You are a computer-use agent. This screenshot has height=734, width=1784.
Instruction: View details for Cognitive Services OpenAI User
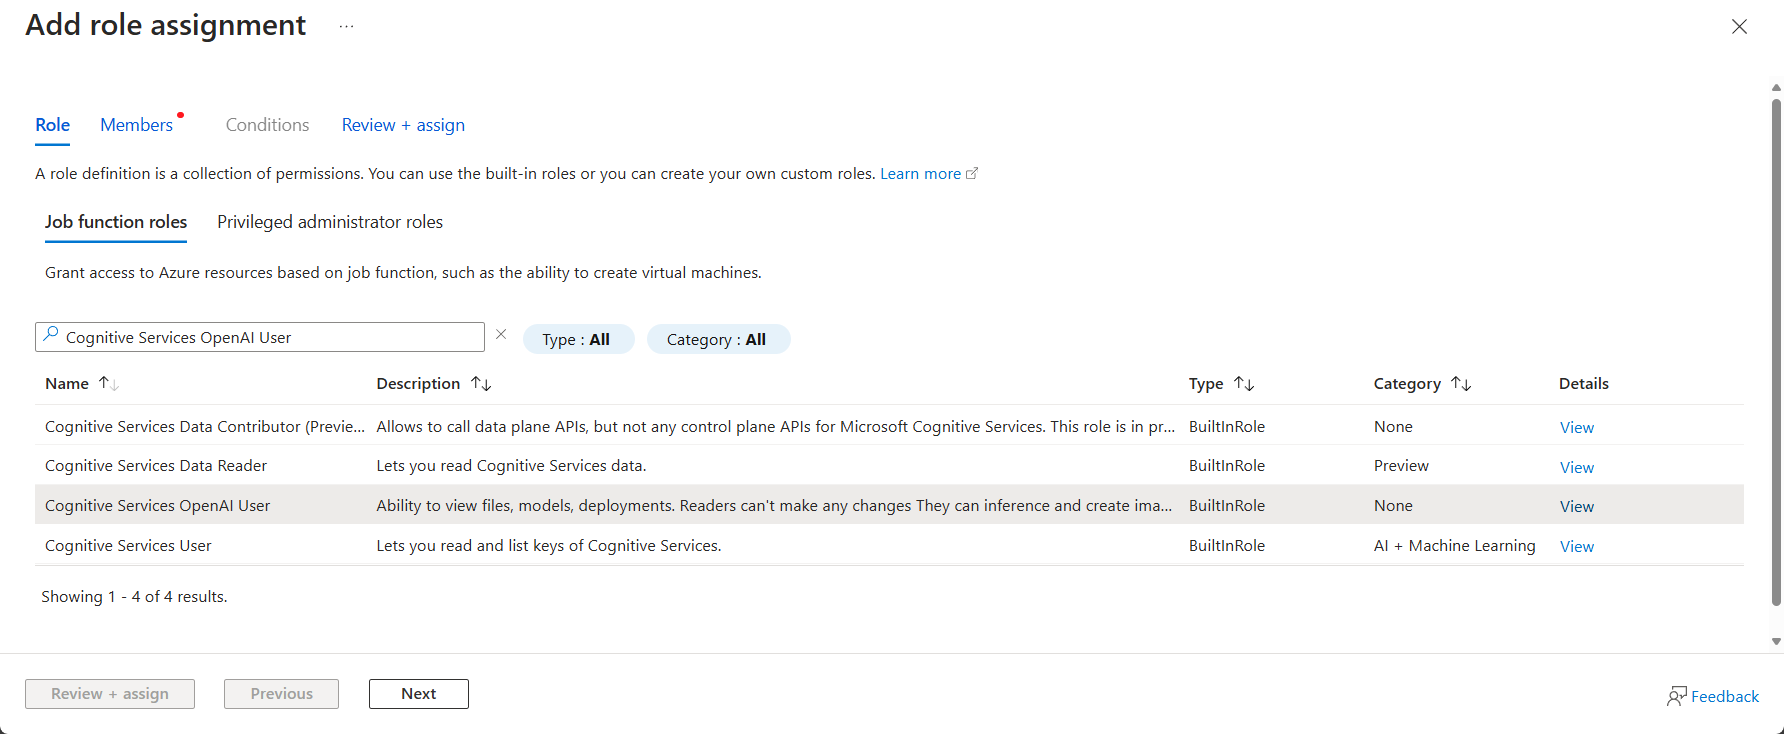click(x=1576, y=507)
